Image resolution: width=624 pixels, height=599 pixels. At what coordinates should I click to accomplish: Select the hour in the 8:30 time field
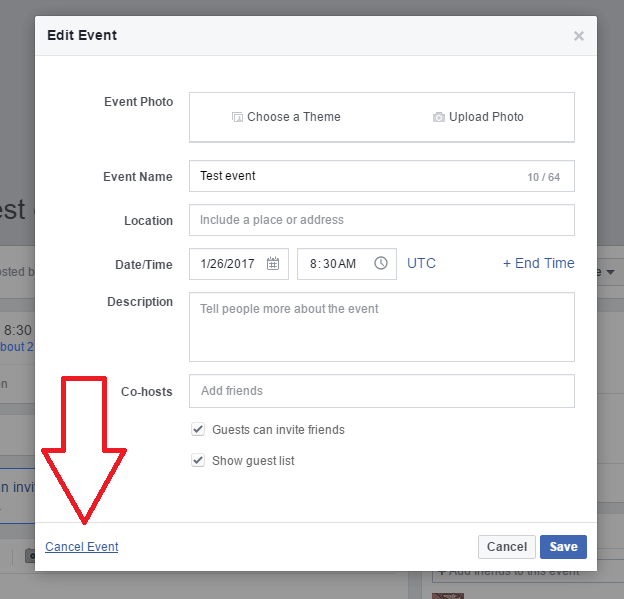click(x=313, y=264)
